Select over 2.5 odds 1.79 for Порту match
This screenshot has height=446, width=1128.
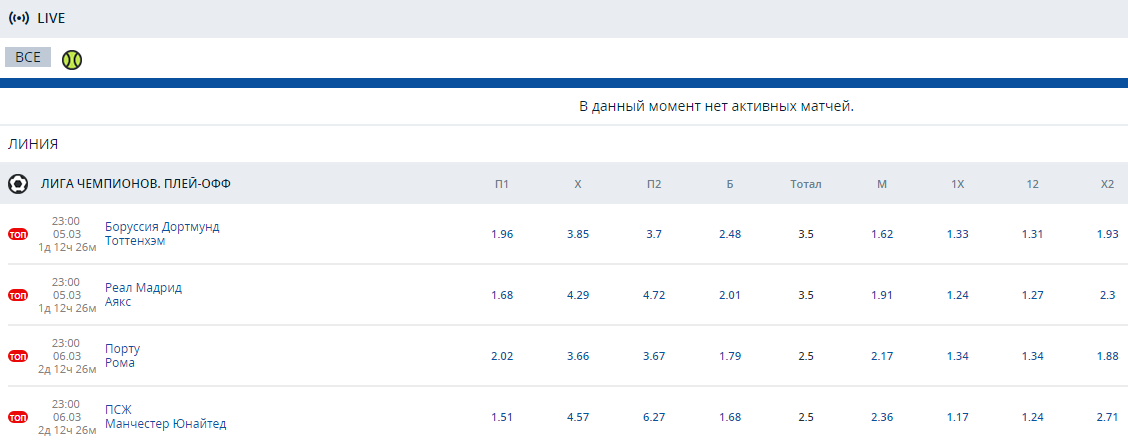coord(729,356)
